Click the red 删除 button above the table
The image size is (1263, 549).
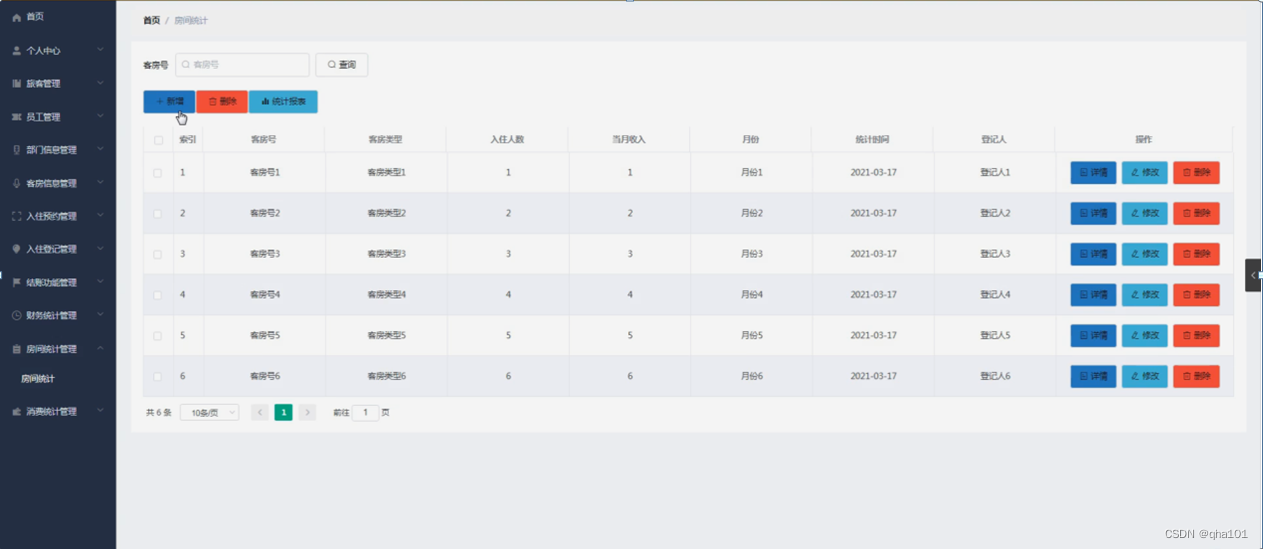[222, 101]
